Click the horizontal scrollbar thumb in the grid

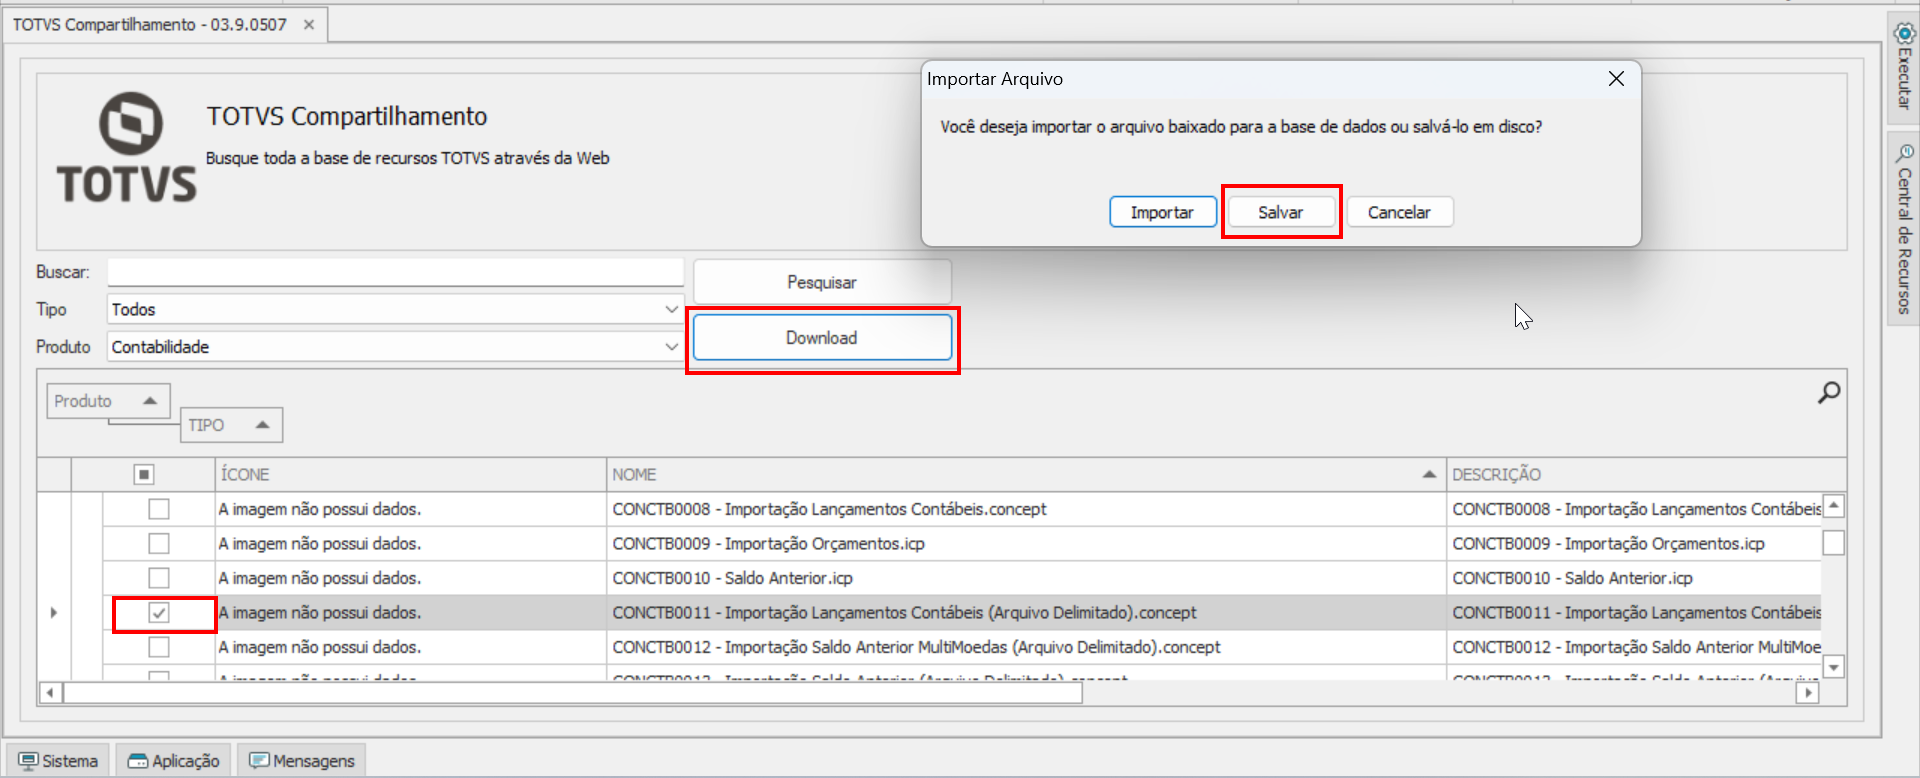pyautogui.click(x=573, y=692)
